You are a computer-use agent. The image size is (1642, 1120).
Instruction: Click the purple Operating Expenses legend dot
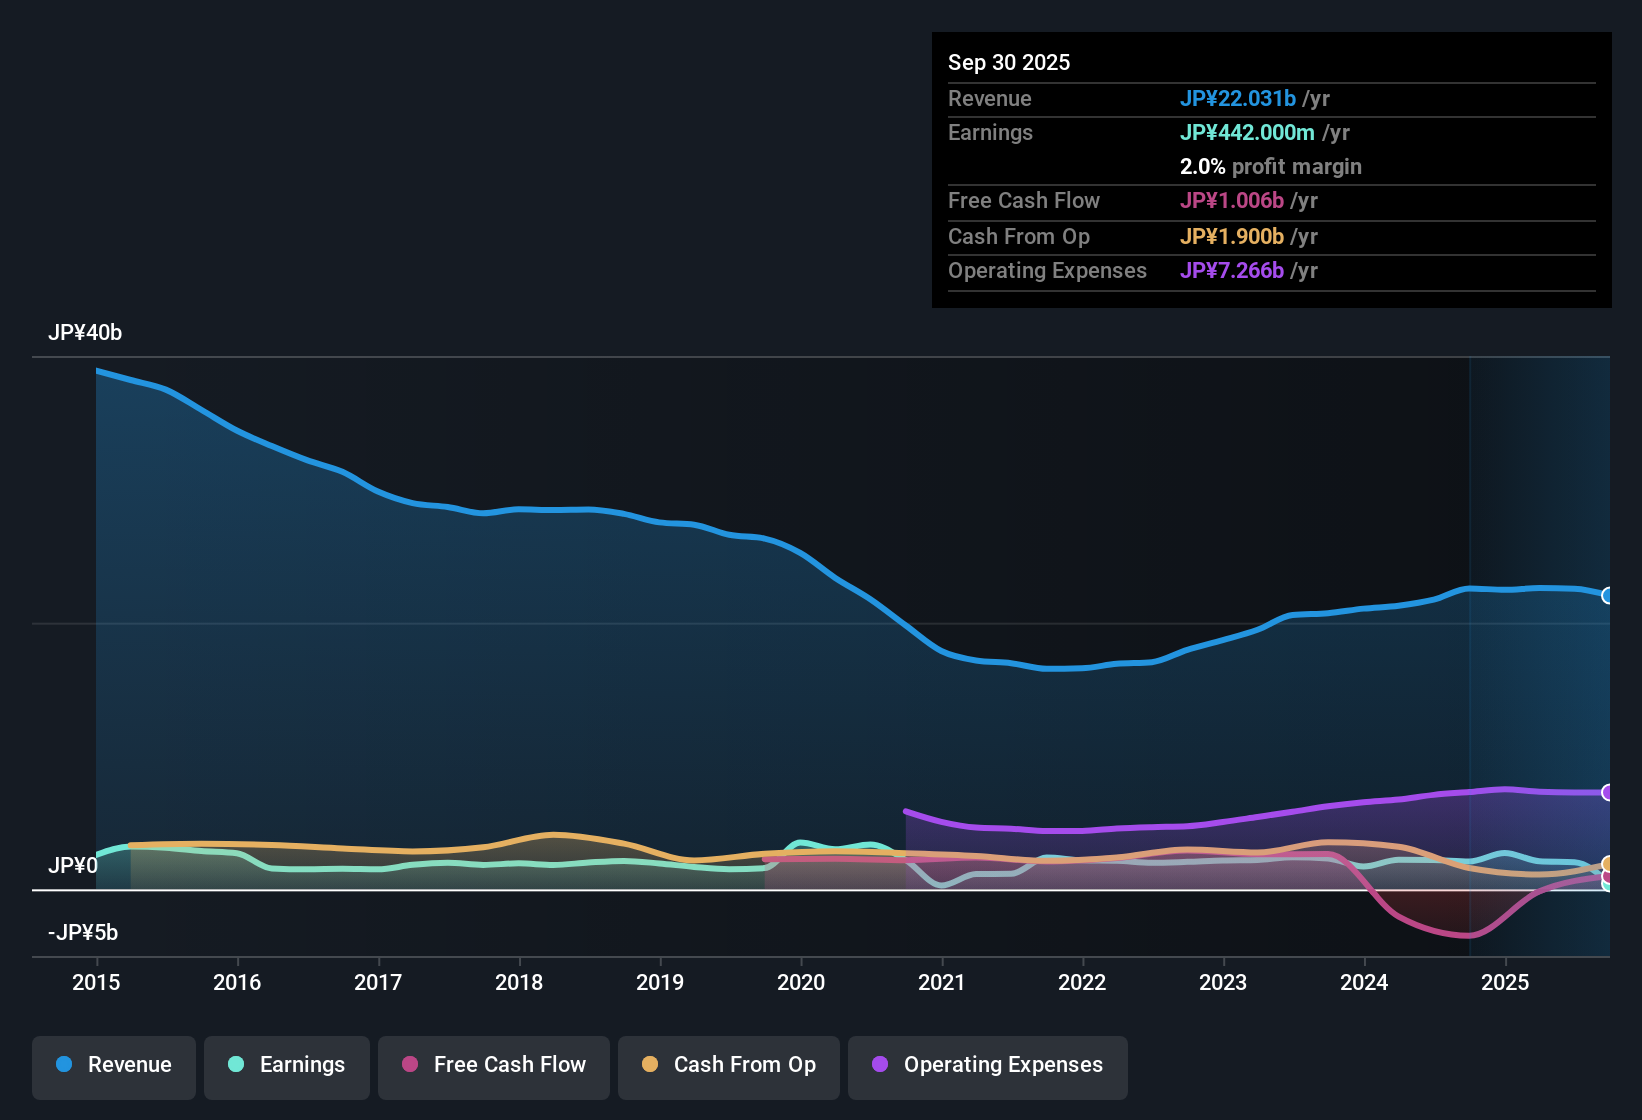tap(879, 1065)
